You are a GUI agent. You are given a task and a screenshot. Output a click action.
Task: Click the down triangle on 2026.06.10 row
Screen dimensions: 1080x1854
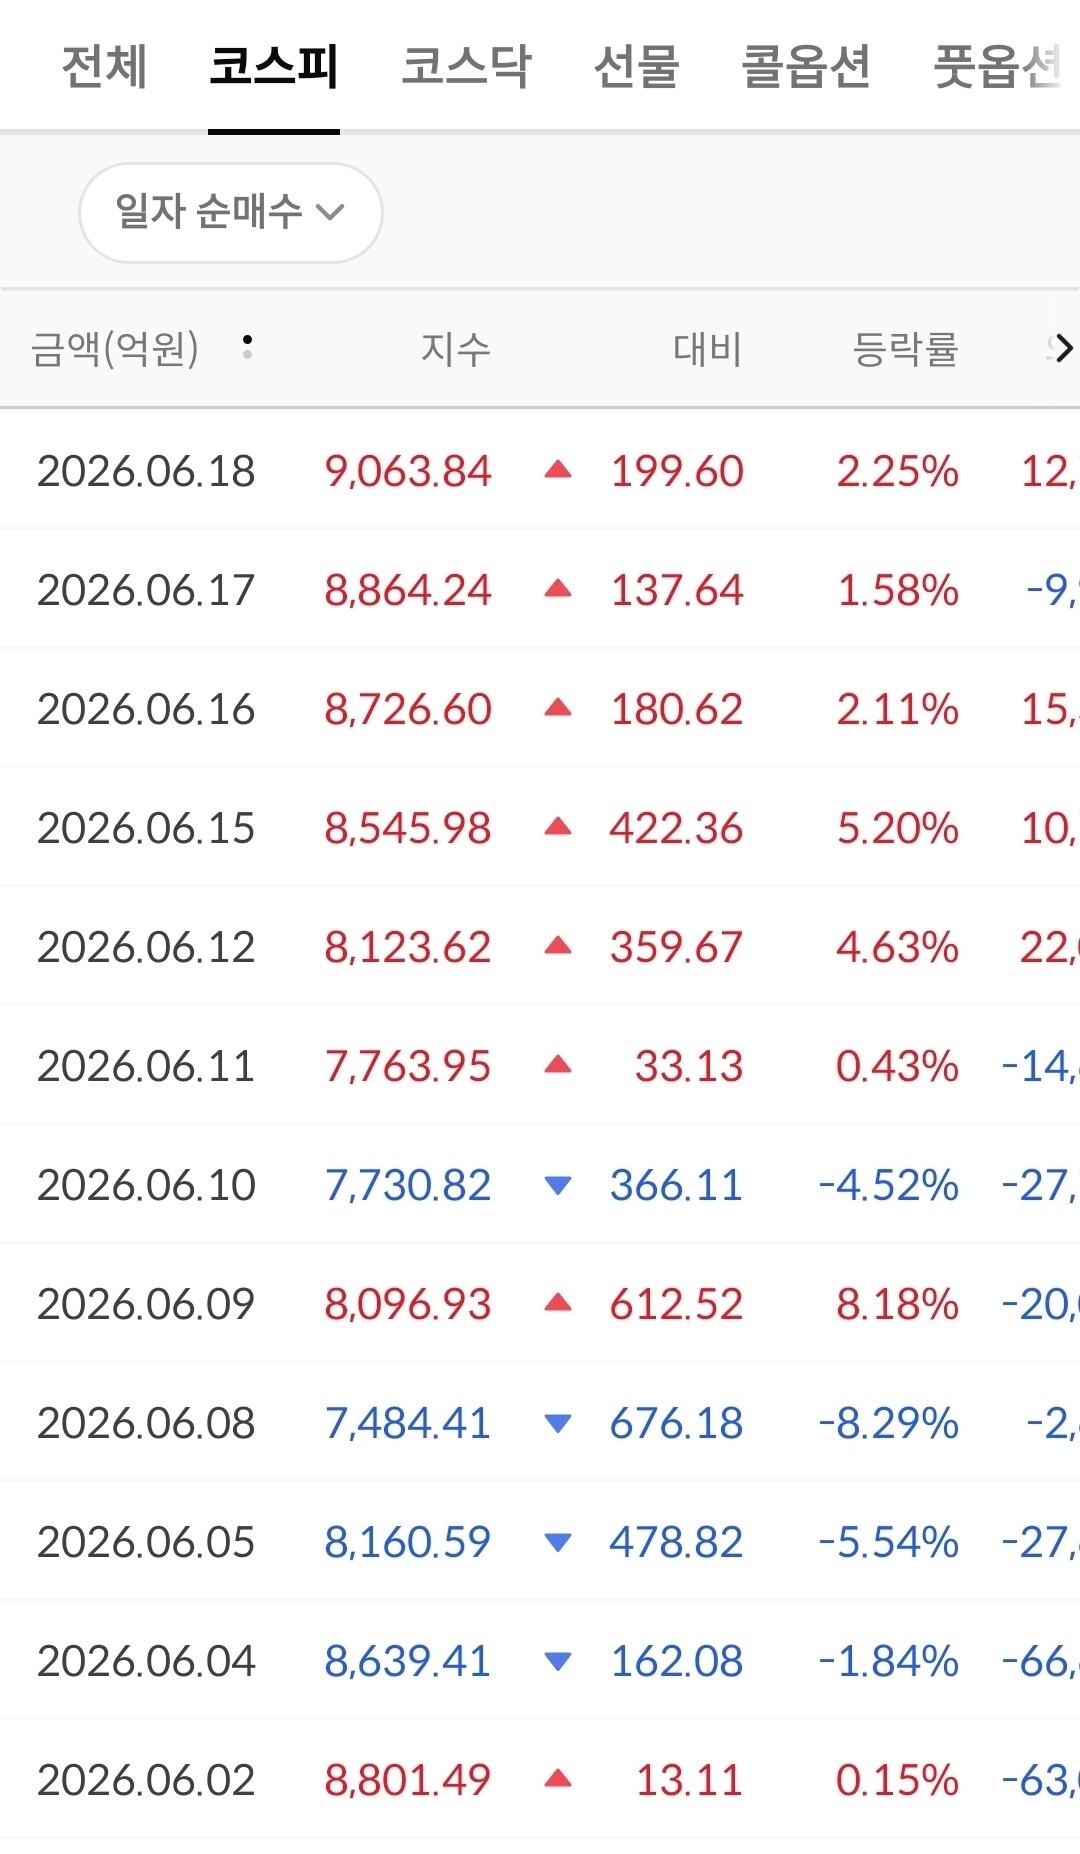558,1185
